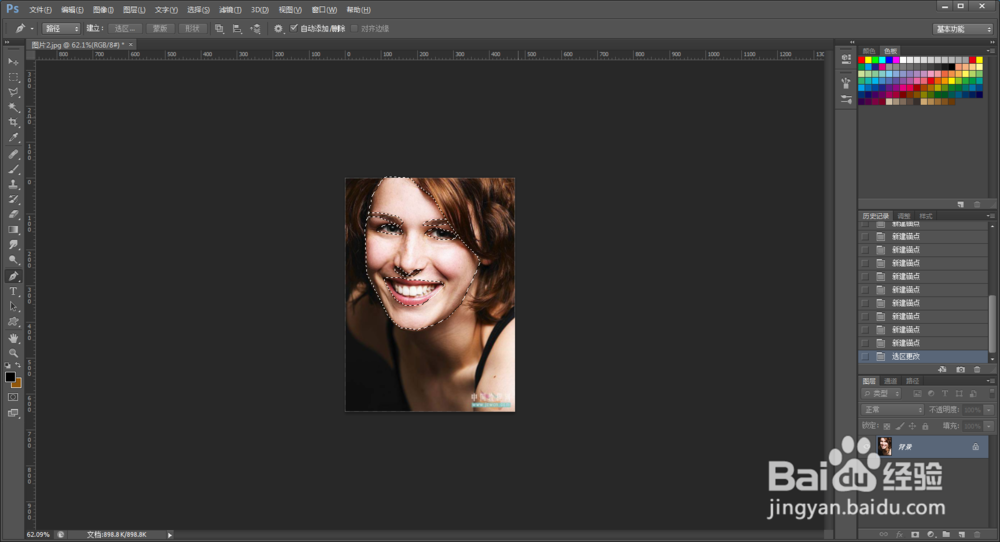
Task: Open path operations icon in options bar
Action: coord(219,29)
